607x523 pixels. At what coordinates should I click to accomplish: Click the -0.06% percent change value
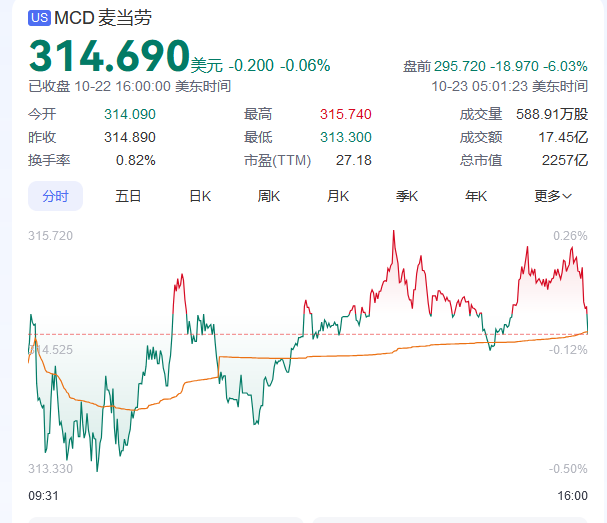pos(305,65)
